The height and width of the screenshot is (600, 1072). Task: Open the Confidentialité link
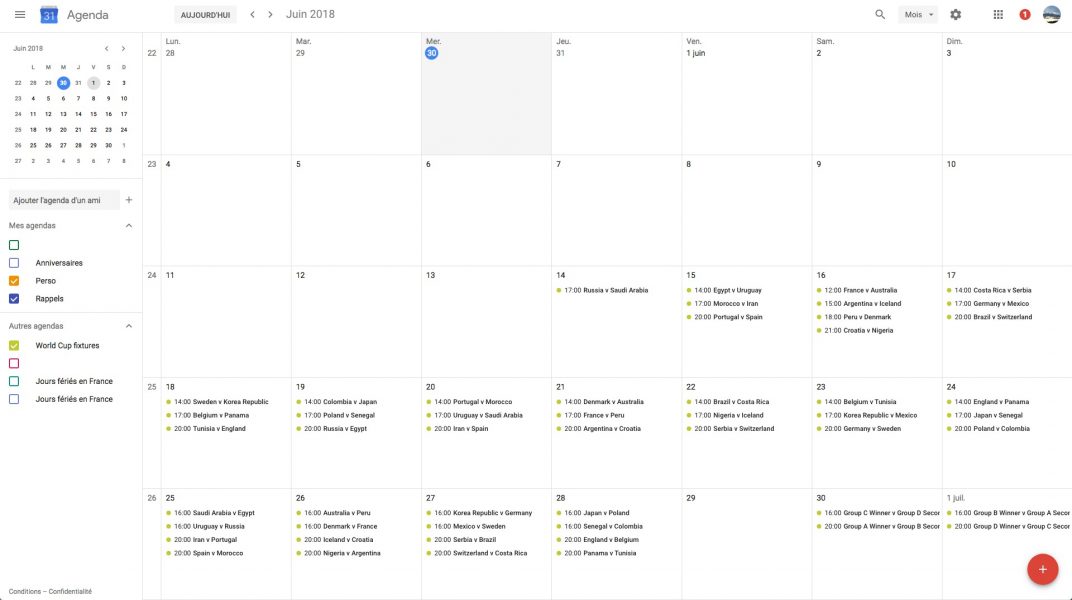tap(70, 592)
